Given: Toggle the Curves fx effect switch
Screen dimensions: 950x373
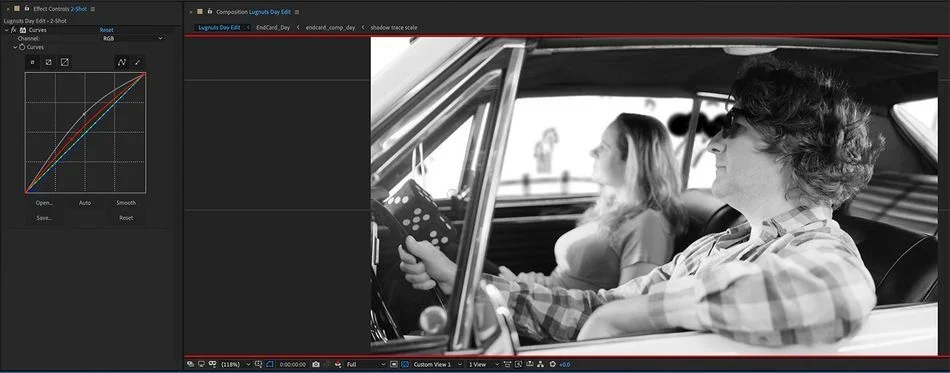Looking at the screenshot, I should 13,30.
